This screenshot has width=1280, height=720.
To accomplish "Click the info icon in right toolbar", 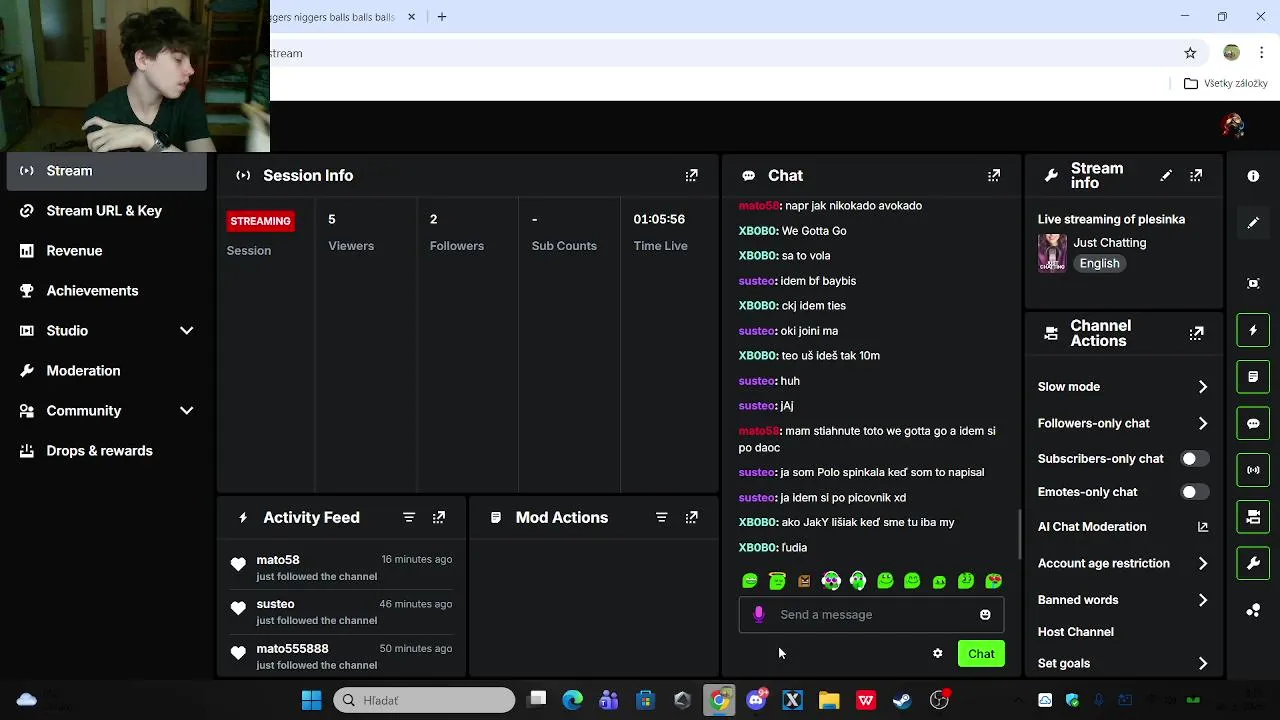I will coord(1253,176).
